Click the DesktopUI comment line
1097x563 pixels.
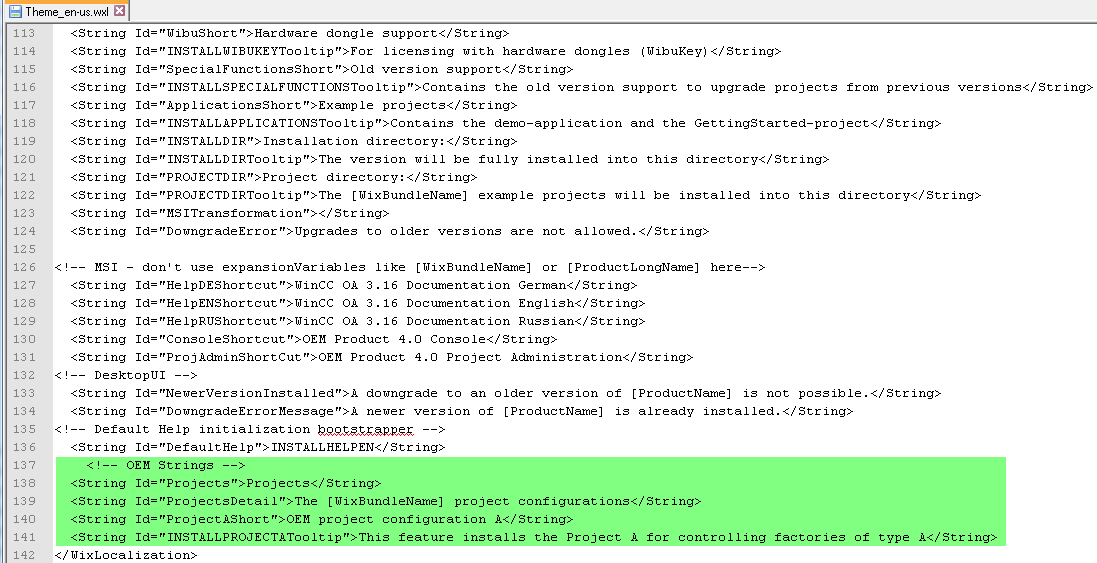pos(126,375)
